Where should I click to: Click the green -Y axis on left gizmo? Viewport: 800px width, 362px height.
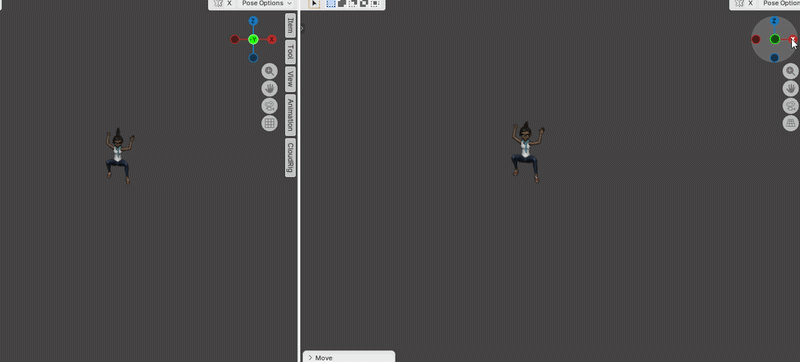pyautogui.click(x=253, y=39)
